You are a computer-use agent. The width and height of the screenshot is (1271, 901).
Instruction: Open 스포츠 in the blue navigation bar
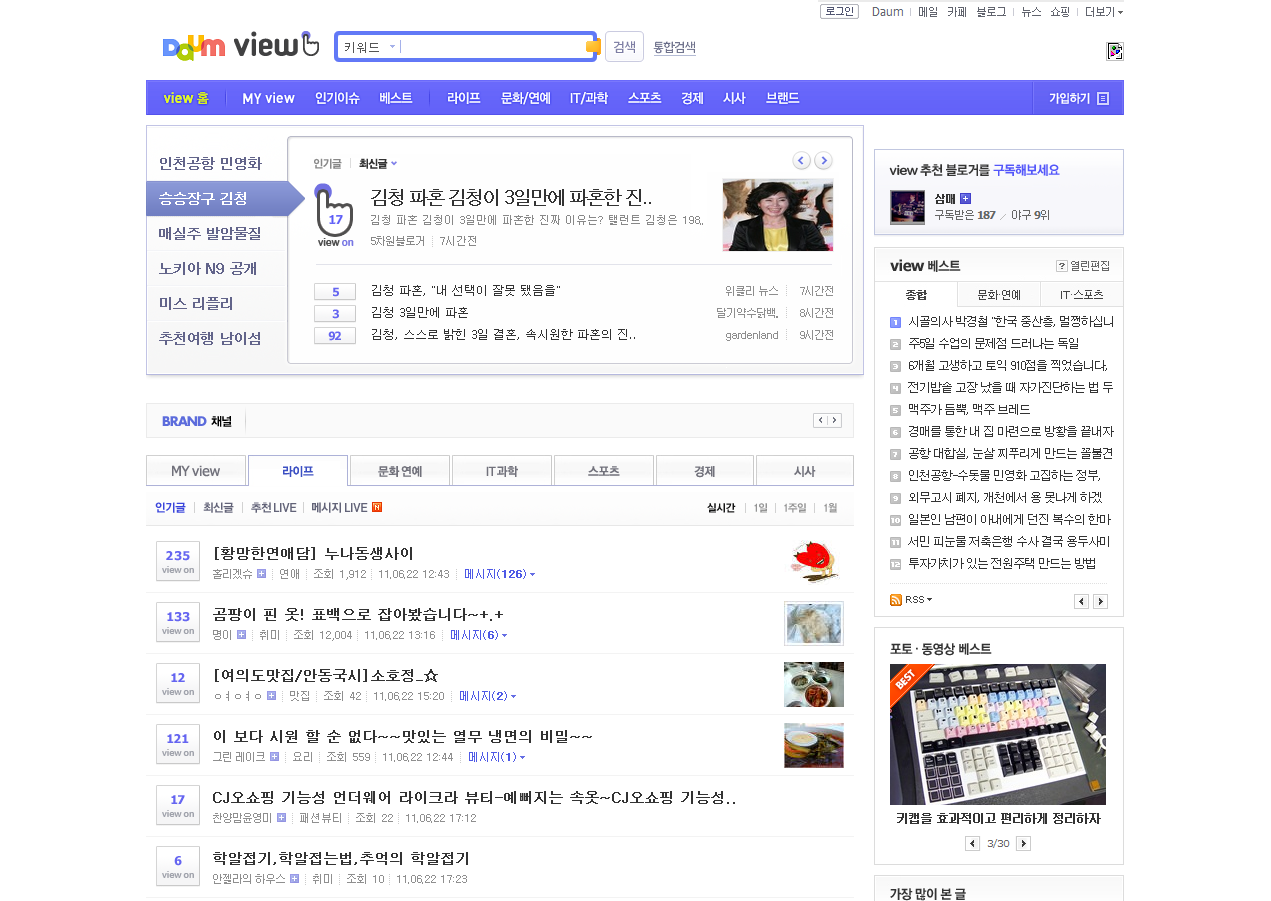(x=644, y=98)
